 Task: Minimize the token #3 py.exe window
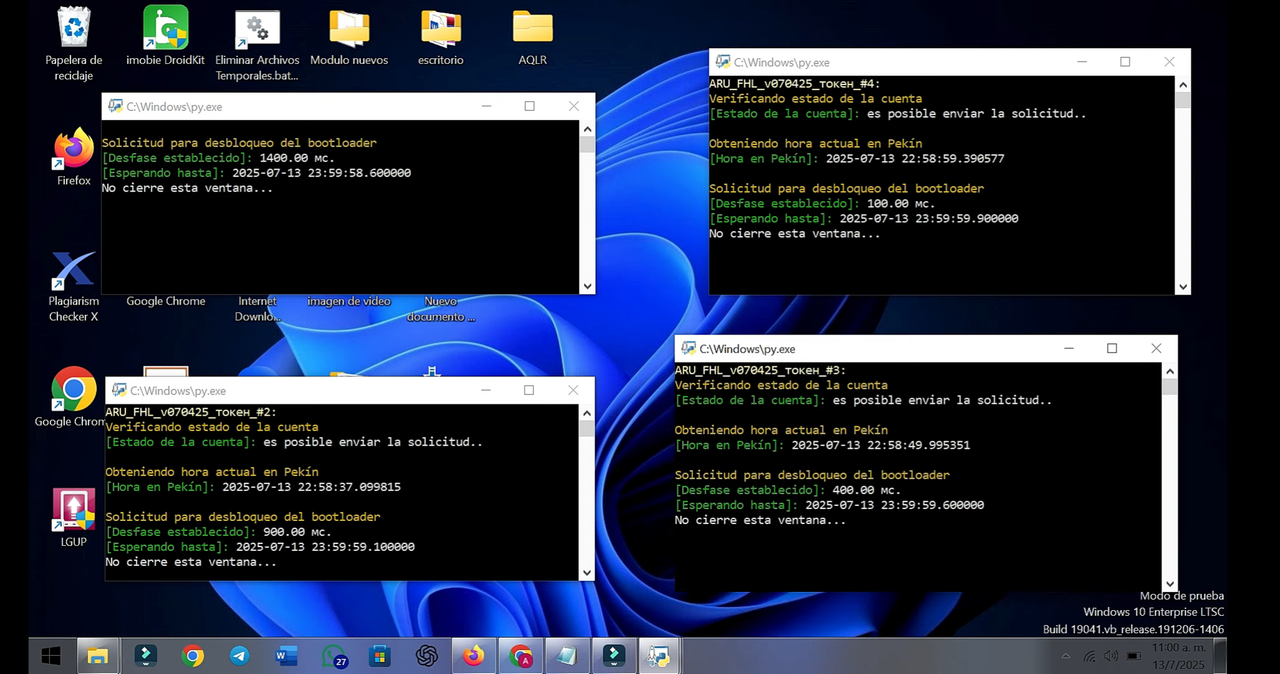point(1069,348)
